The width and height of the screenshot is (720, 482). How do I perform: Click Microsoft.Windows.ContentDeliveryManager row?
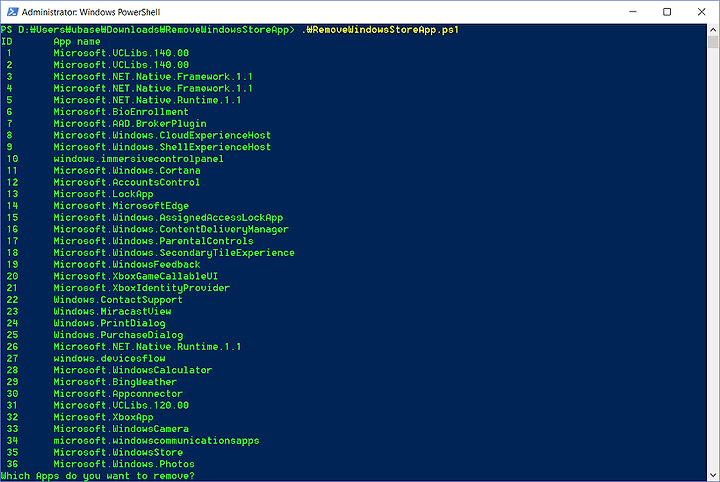coord(171,230)
